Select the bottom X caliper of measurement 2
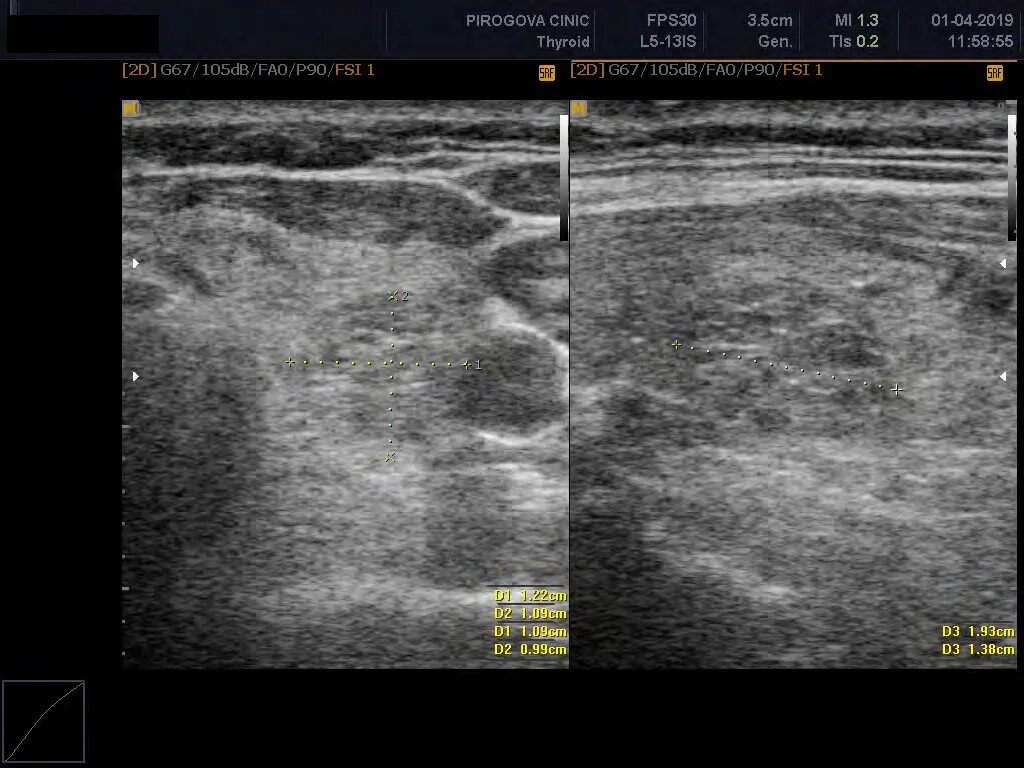Screen dimensions: 1024x768 391,457
